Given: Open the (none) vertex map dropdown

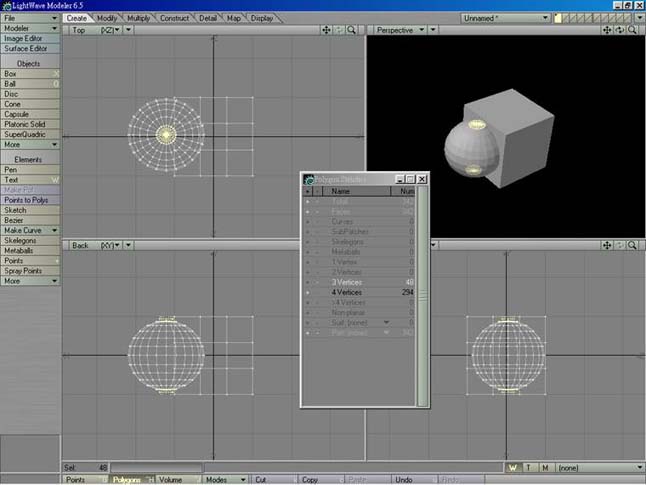Looking at the screenshot, I should [600, 468].
